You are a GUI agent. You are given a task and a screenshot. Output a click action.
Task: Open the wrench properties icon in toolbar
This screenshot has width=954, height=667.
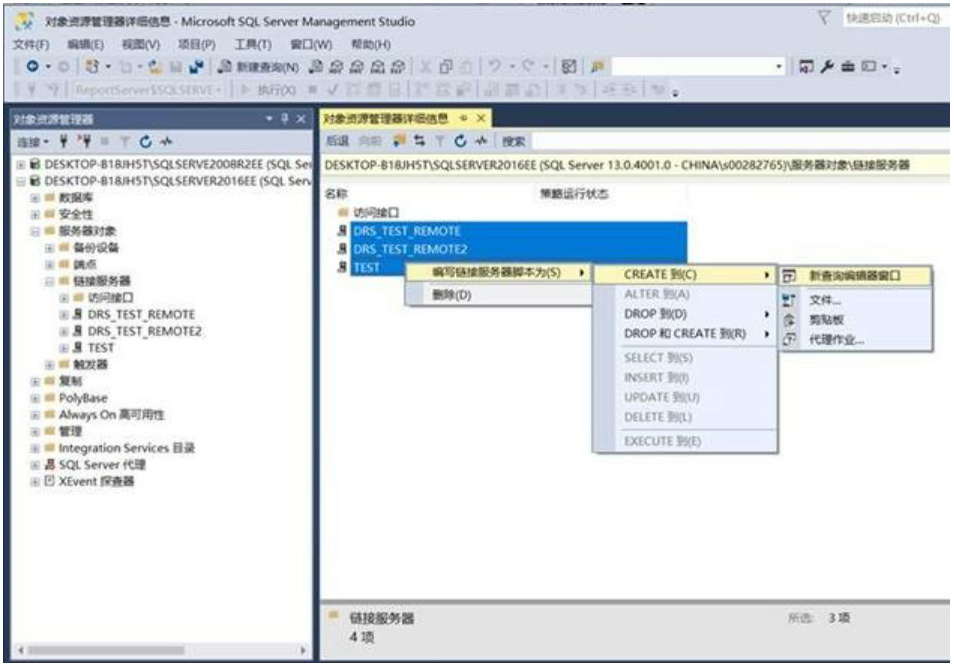(826, 66)
